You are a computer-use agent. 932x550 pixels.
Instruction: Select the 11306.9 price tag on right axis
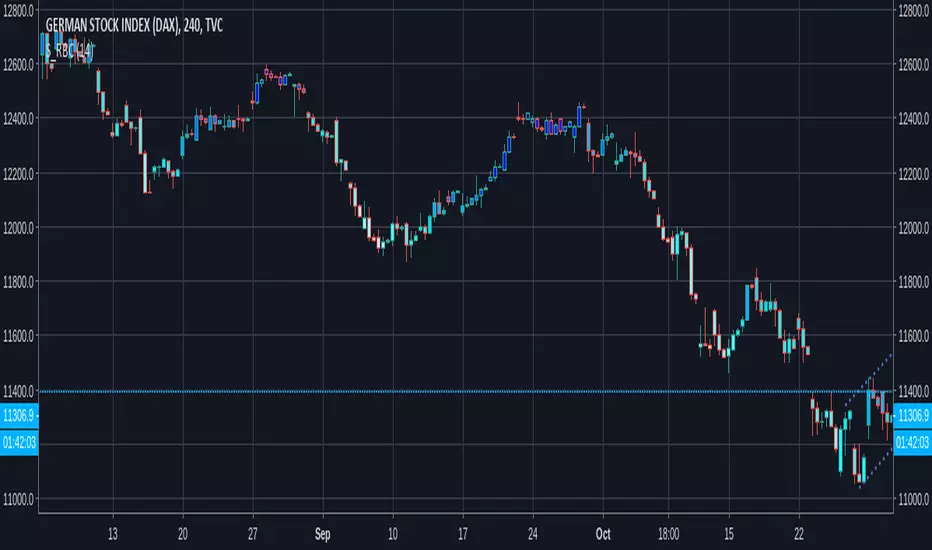912,415
